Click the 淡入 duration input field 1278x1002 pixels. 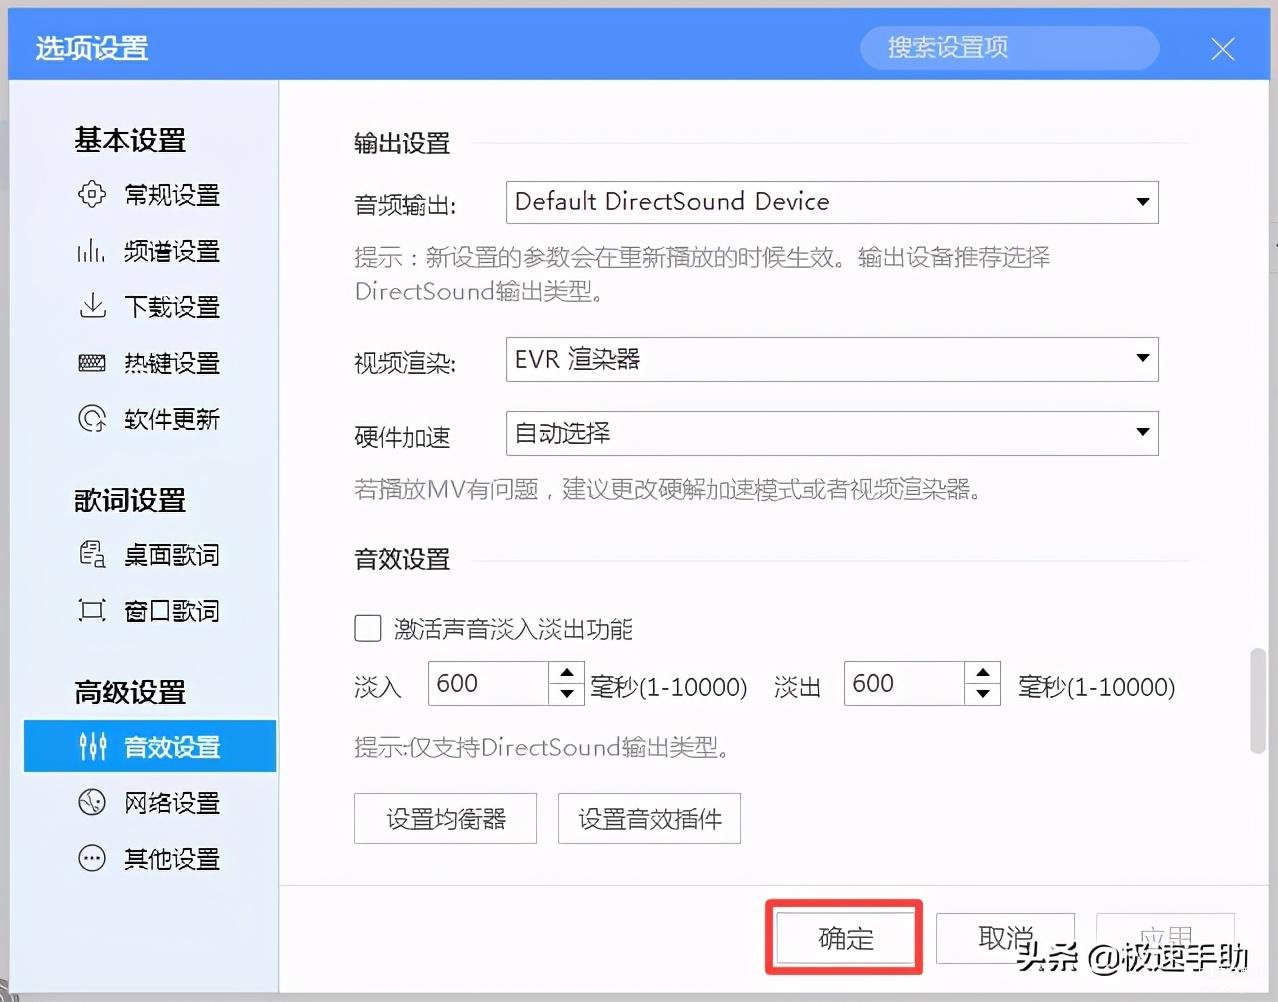click(489, 683)
